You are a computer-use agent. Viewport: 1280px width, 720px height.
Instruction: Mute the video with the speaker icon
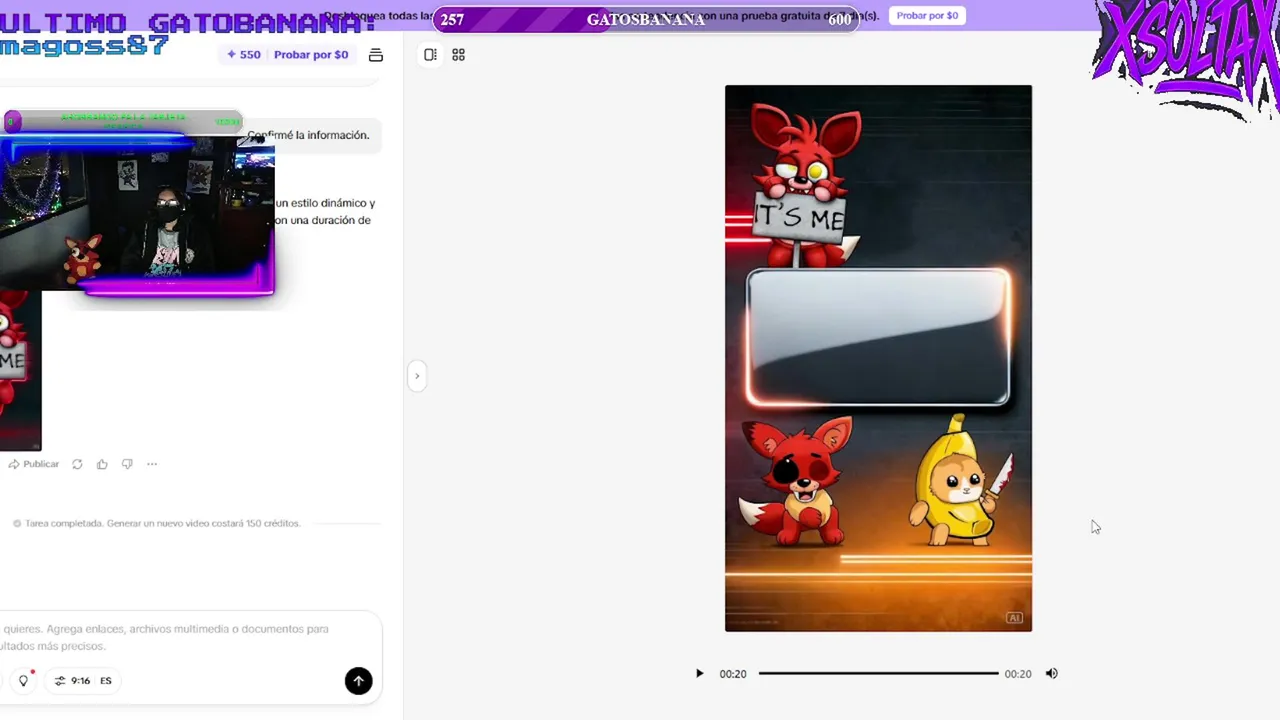1051,674
